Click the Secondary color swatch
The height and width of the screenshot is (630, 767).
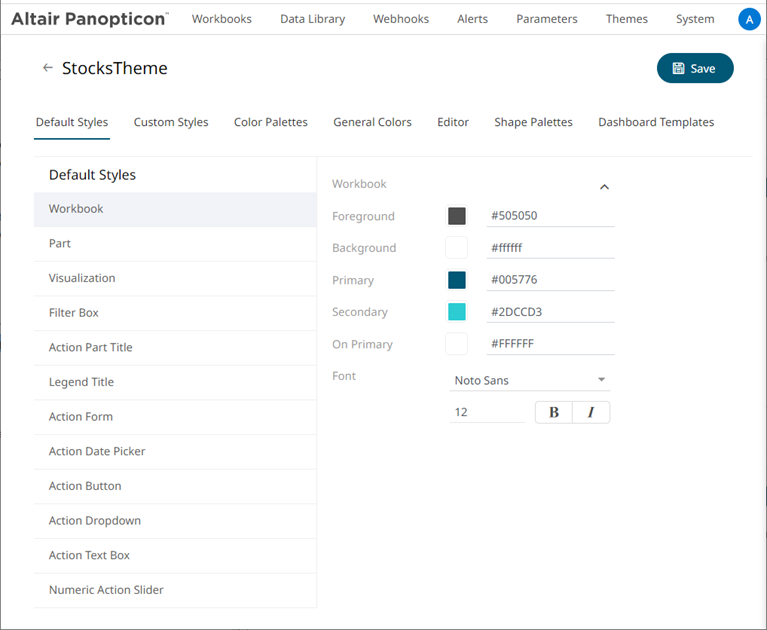457,312
